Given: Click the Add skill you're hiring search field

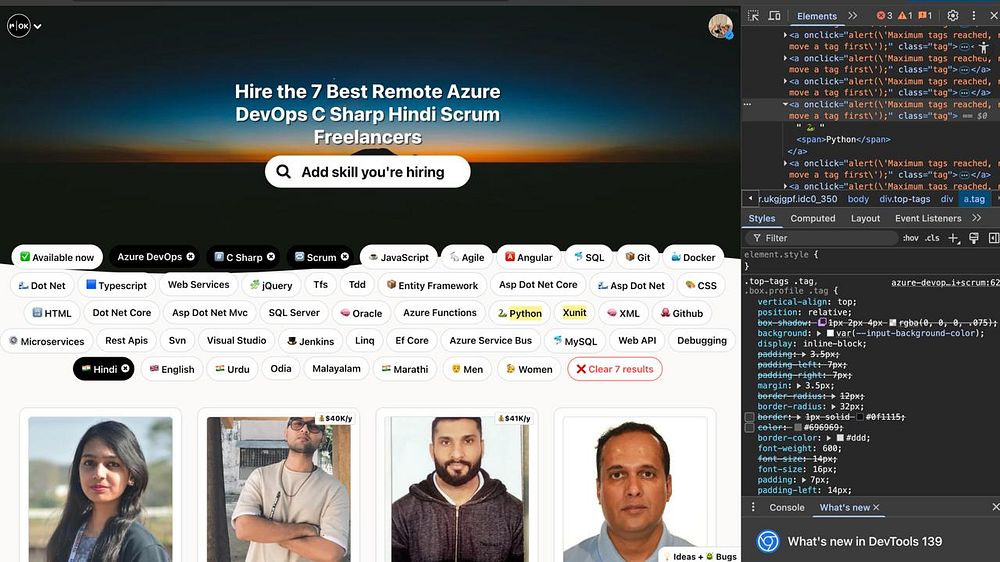Looking at the screenshot, I should coord(368,172).
